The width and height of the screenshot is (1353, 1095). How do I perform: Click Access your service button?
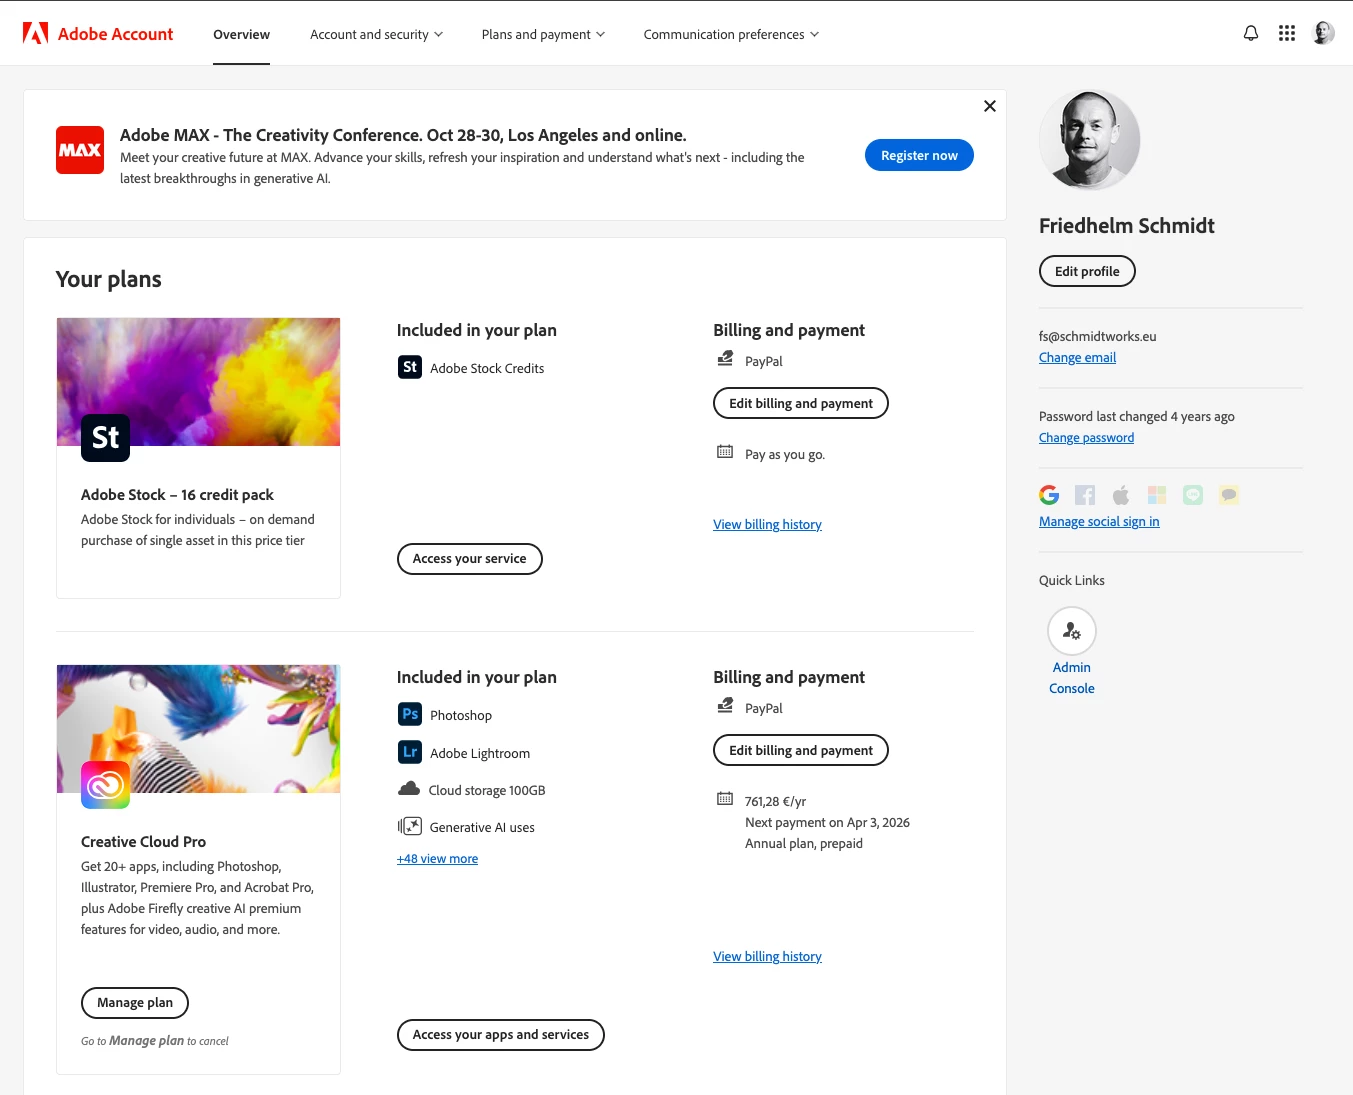pos(470,559)
